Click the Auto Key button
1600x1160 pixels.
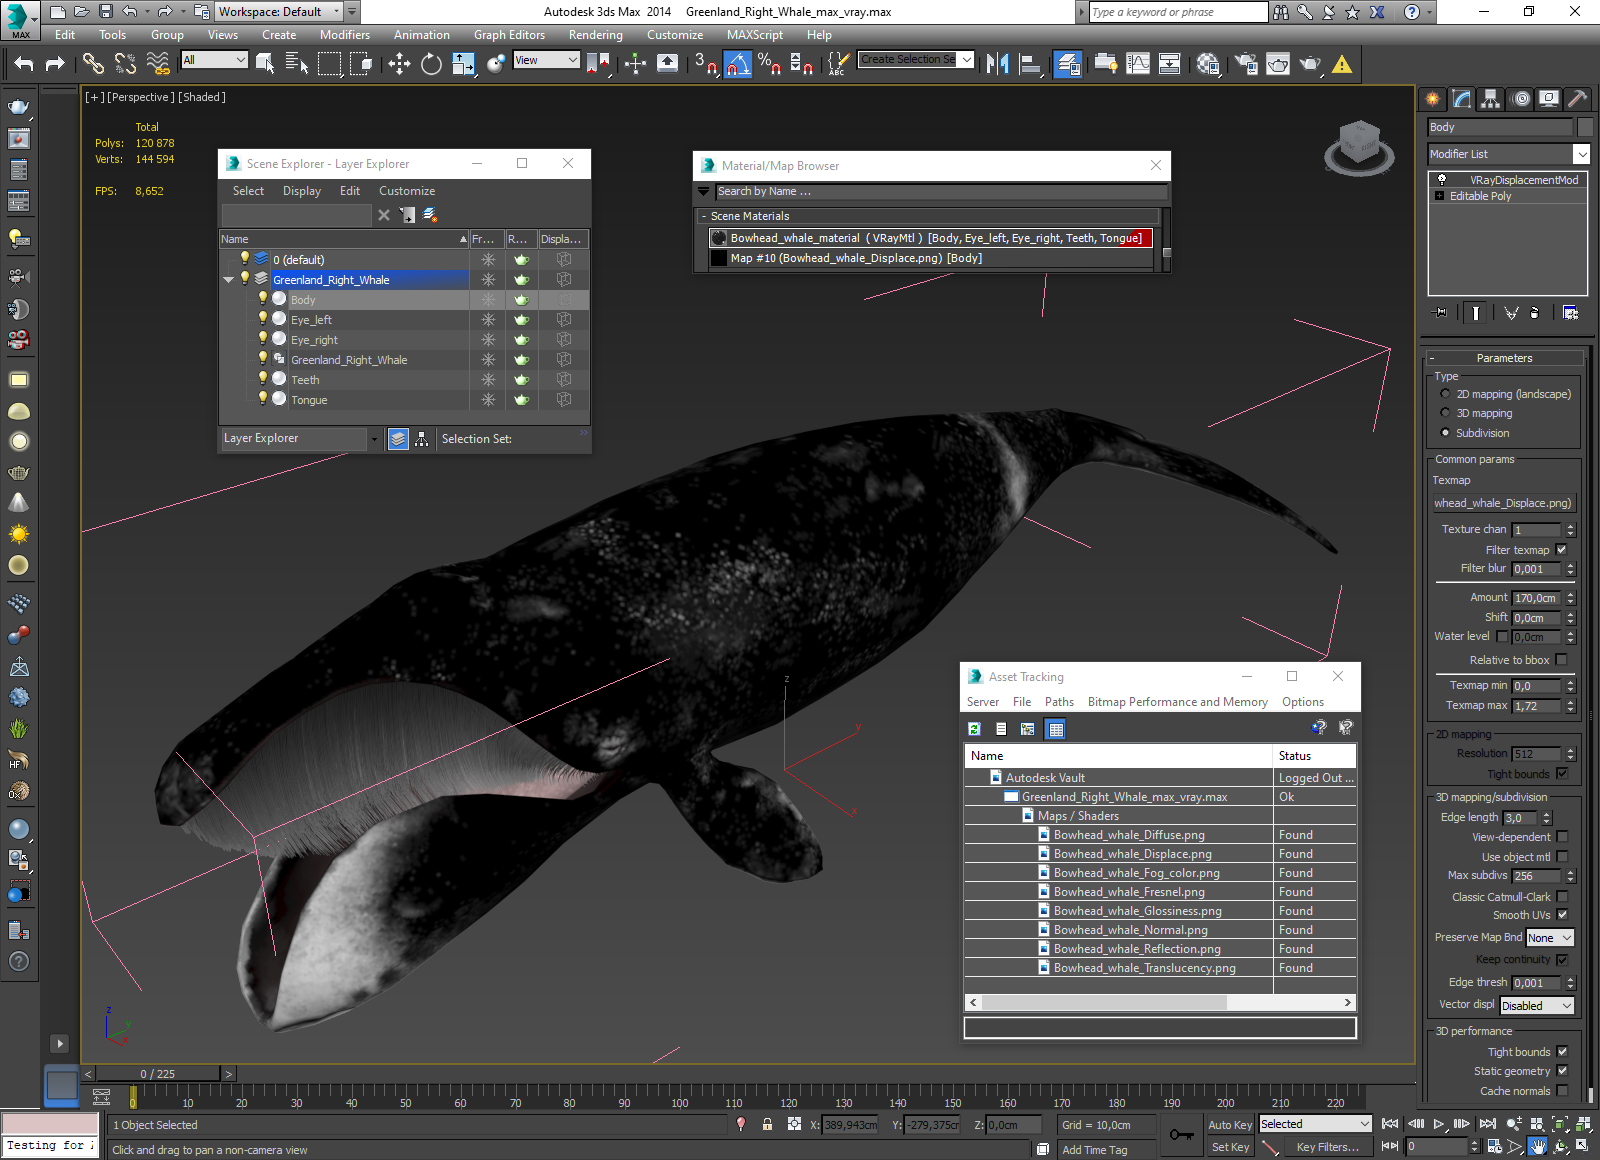1230,1125
